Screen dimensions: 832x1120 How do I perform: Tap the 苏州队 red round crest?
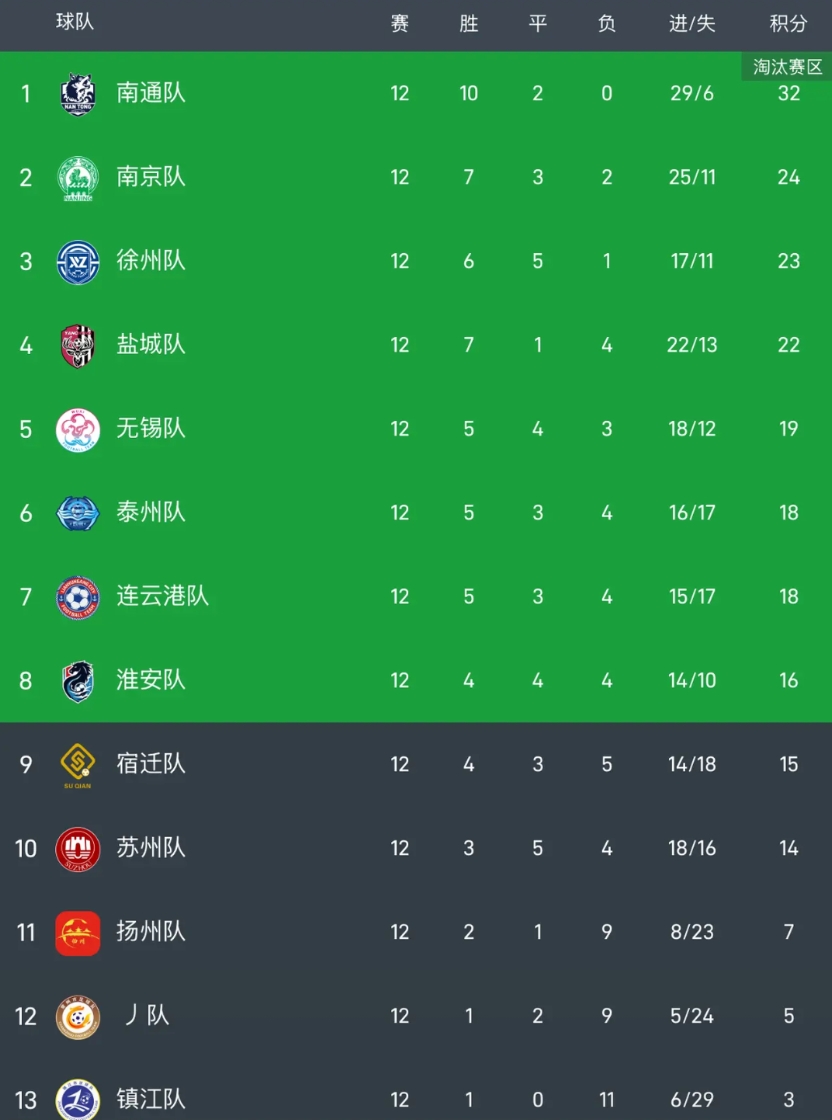click(x=78, y=849)
